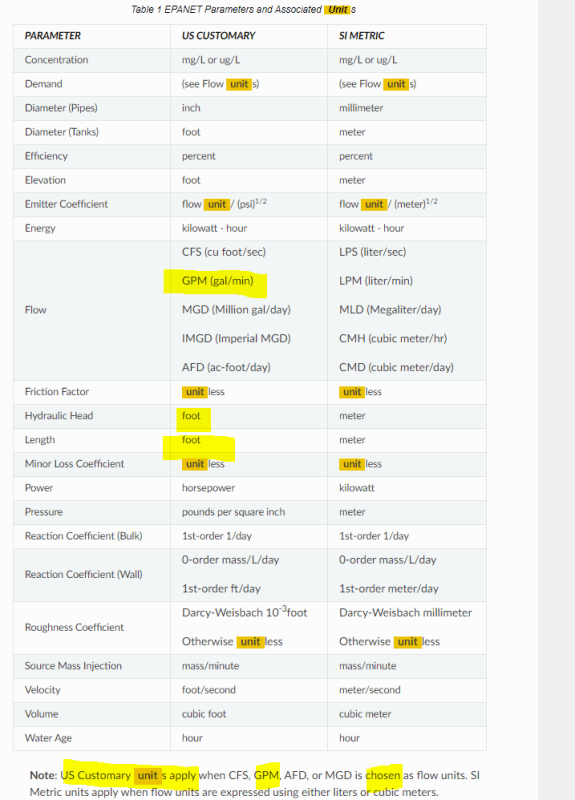Click the Concentration parameter cell
Image resolution: width=575 pixels, height=800 pixels.
[56, 60]
